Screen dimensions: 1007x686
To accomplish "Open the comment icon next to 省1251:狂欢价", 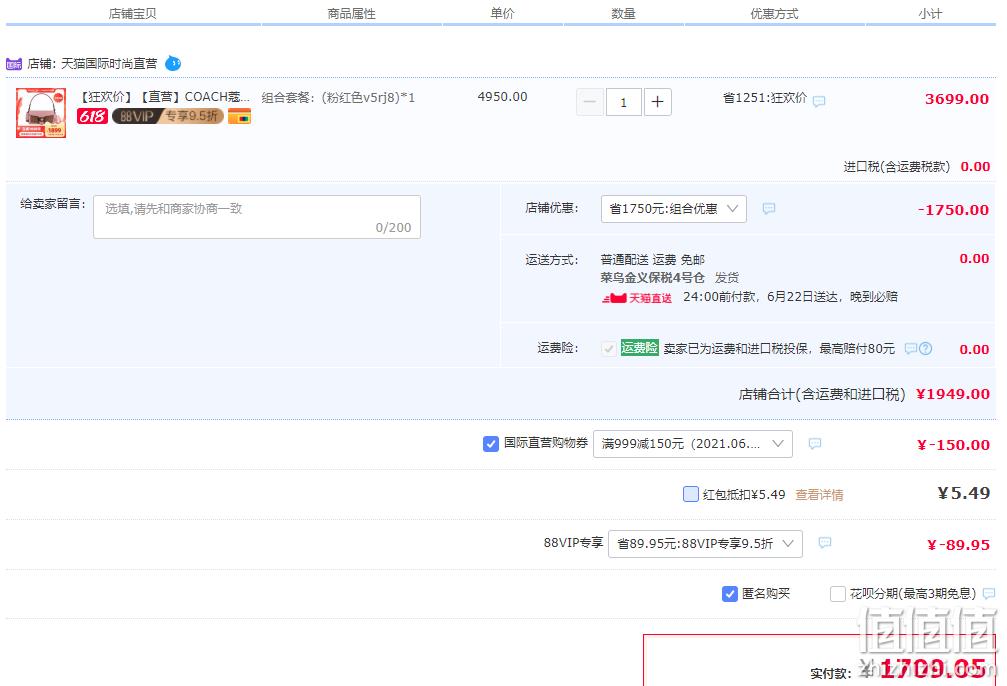I will tap(819, 101).
